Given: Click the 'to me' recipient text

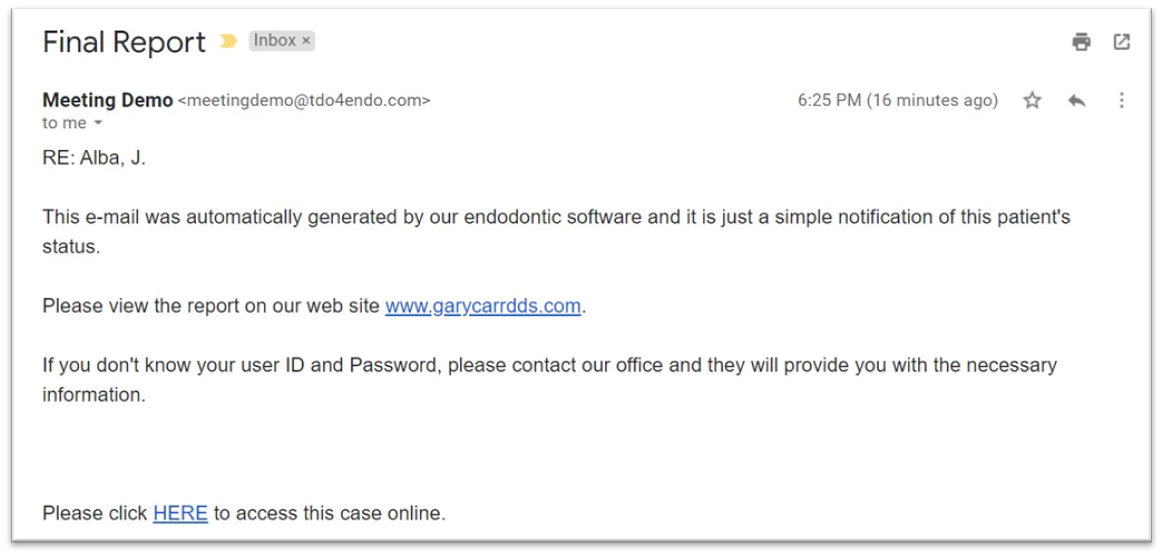Looking at the screenshot, I should [64, 123].
